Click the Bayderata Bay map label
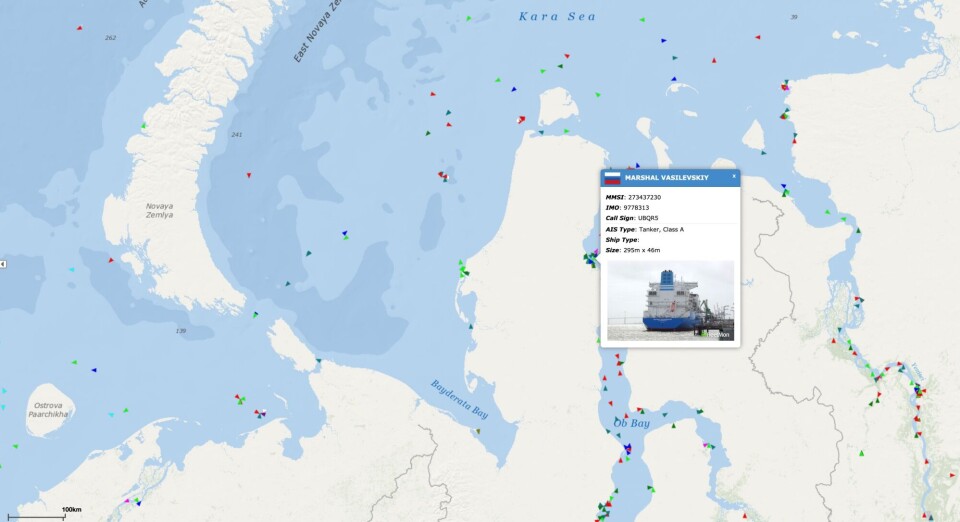 [459, 398]
